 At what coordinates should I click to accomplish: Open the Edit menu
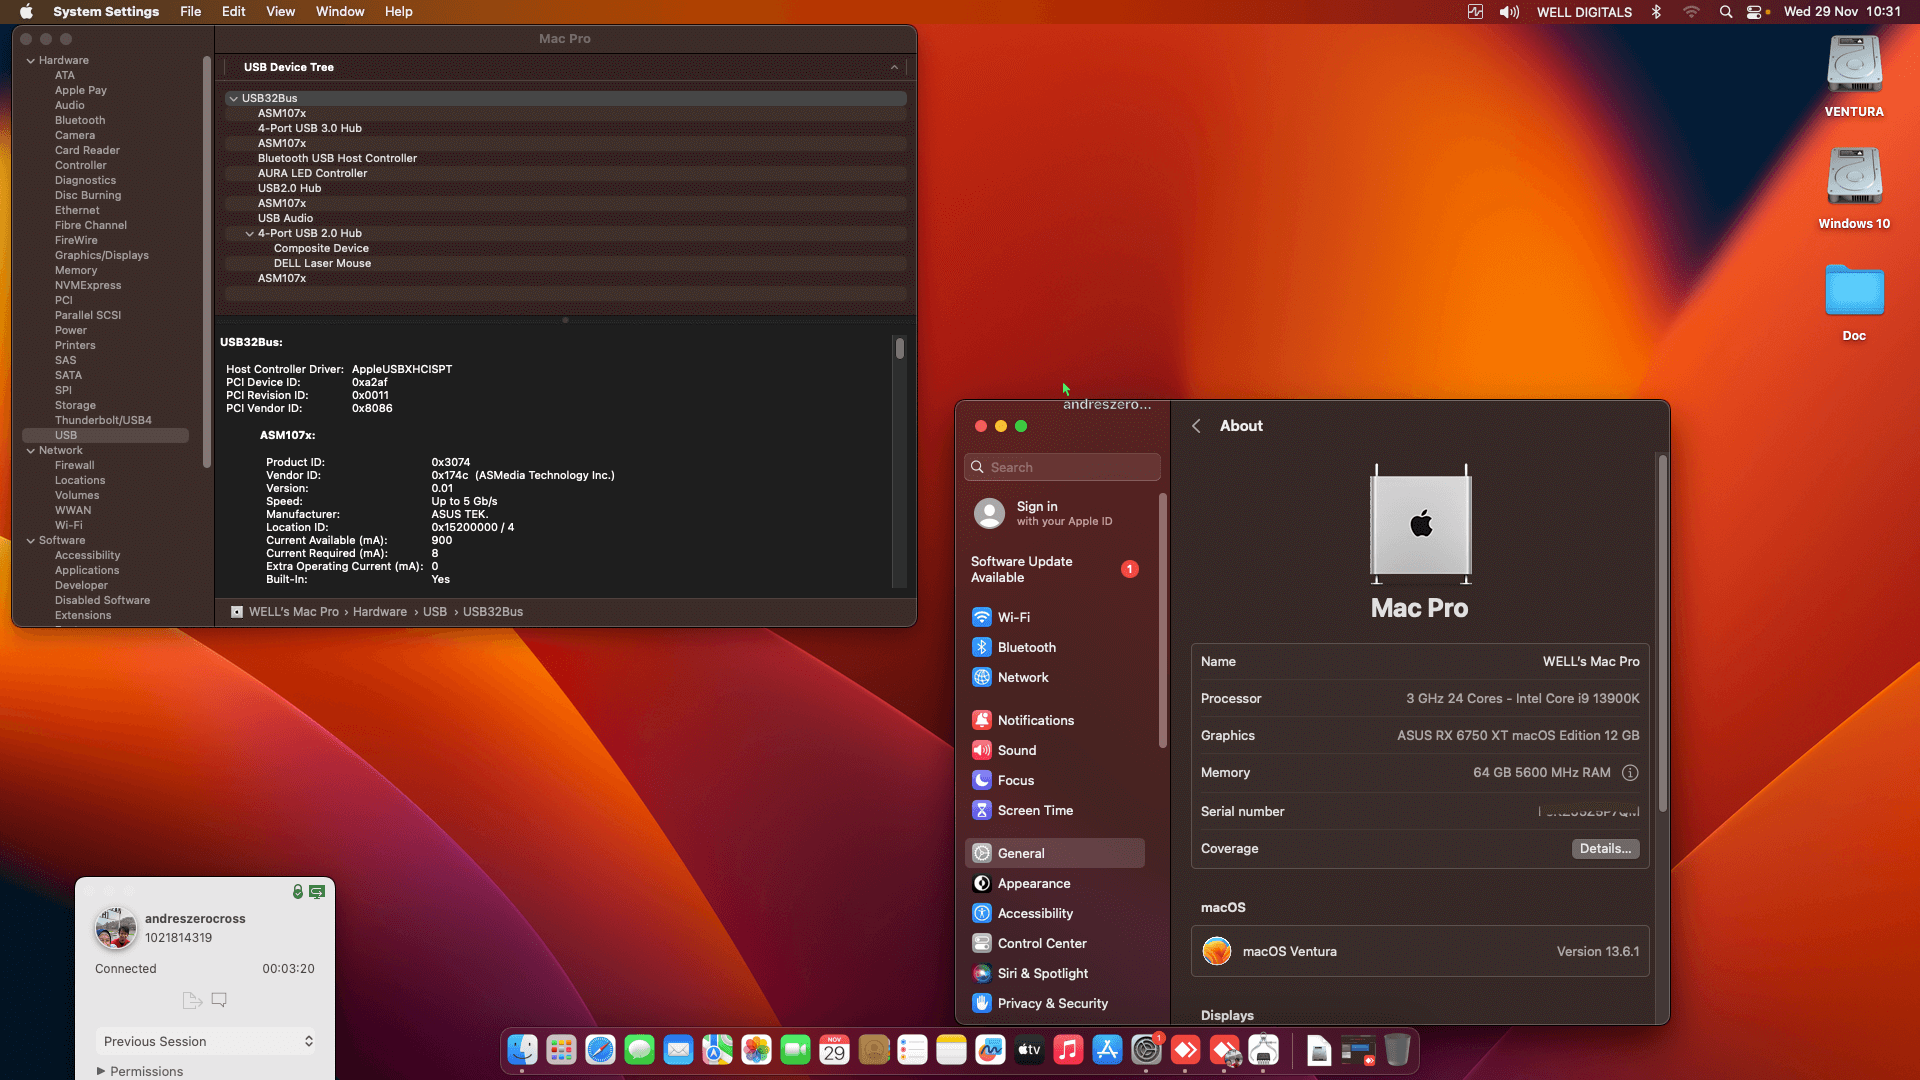pyautogui.click(x=233, y=12)
